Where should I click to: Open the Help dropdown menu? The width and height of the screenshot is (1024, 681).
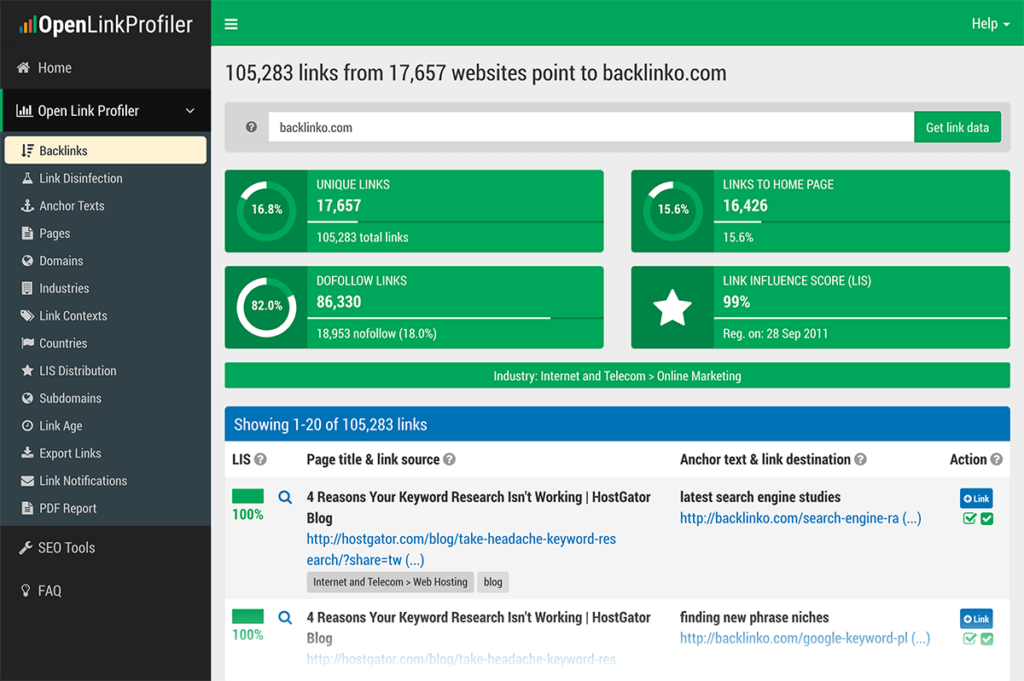coord(990,24)
